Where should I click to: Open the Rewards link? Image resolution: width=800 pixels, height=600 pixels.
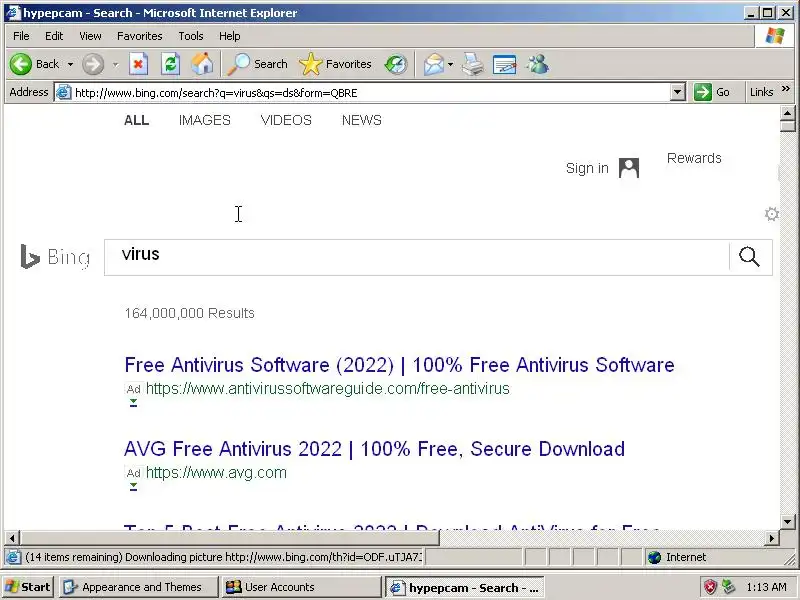click(694, 158)
